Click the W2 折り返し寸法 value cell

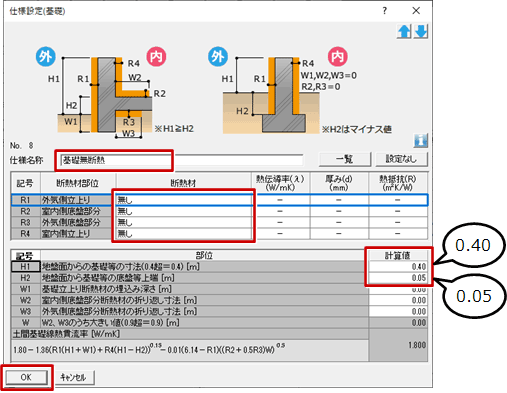point(398,300)
